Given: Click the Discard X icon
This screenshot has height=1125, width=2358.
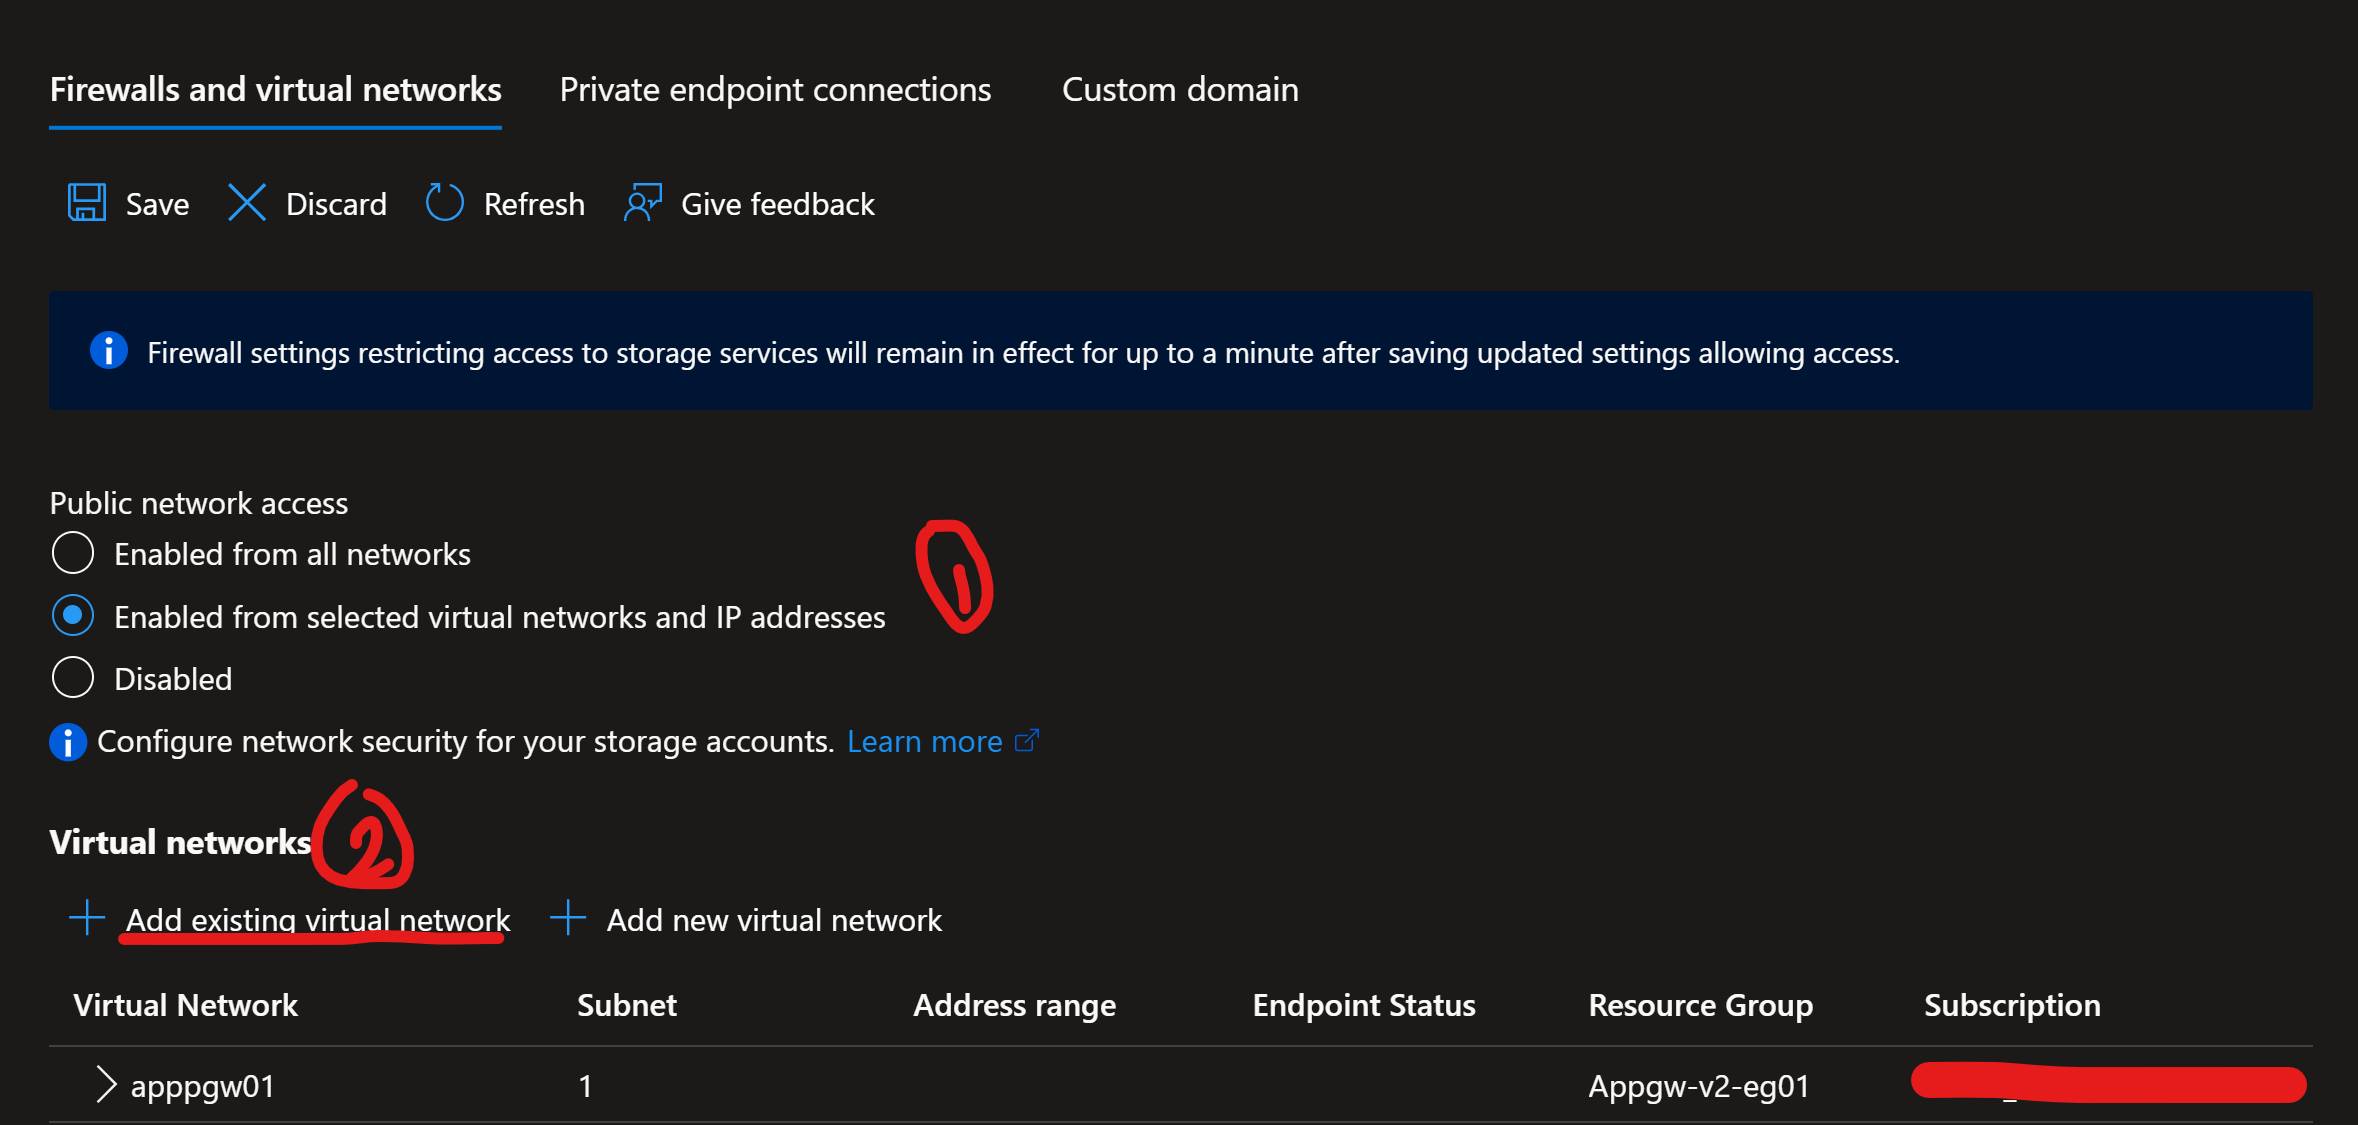Looking at the screenshot, I should pos(246,203).
